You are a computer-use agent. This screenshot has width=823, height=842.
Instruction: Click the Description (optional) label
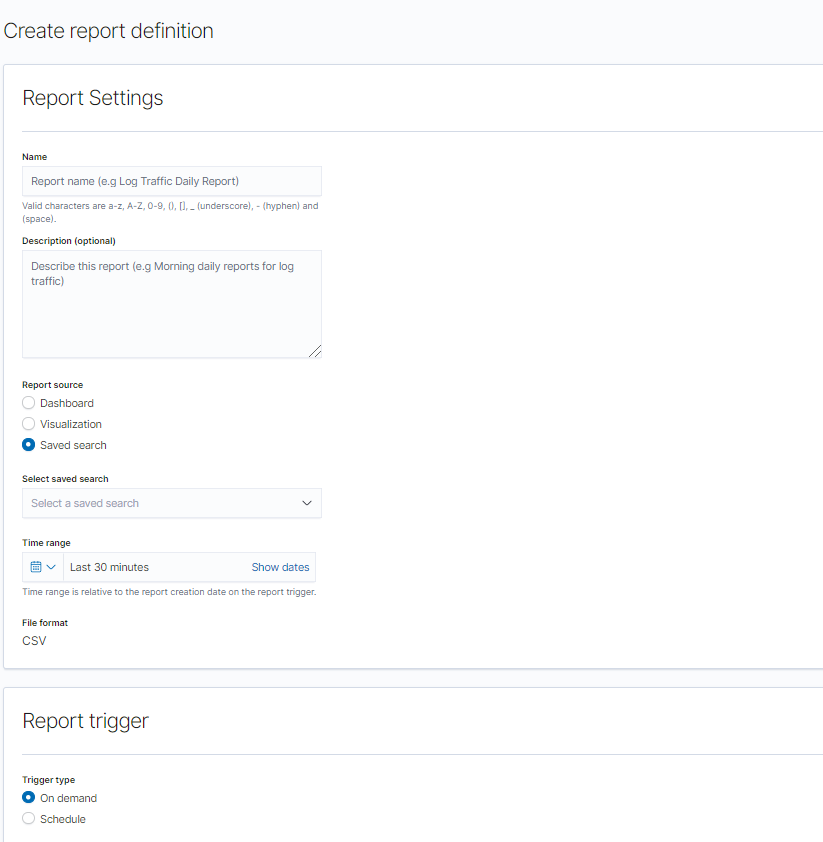68,241
